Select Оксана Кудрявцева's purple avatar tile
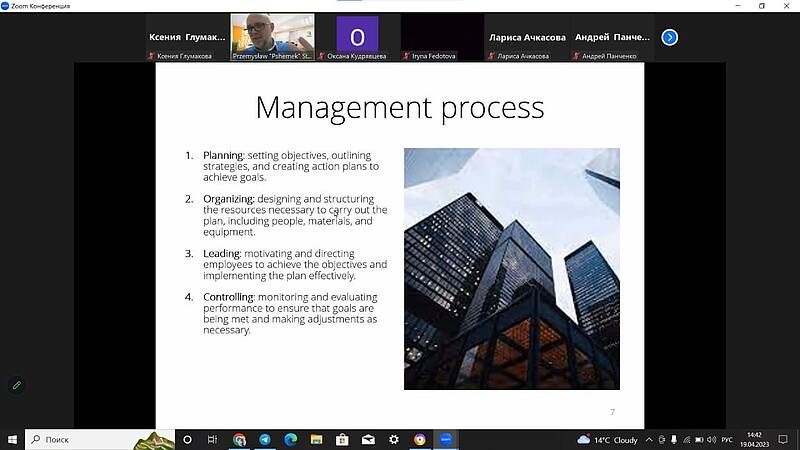The height and width of the screenshot is (450, 800). [x=357, y=37]
